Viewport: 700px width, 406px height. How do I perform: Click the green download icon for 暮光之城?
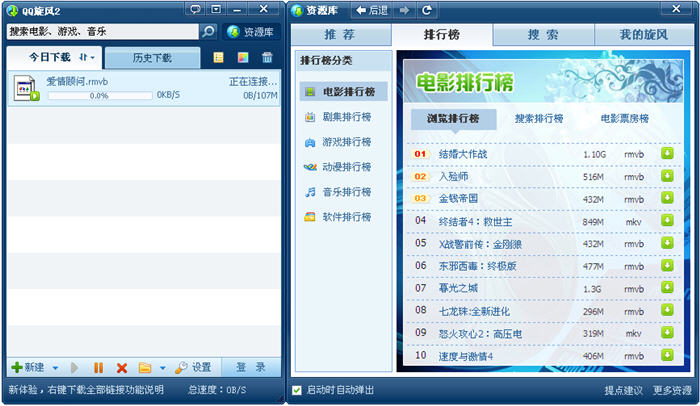point(666,288)
